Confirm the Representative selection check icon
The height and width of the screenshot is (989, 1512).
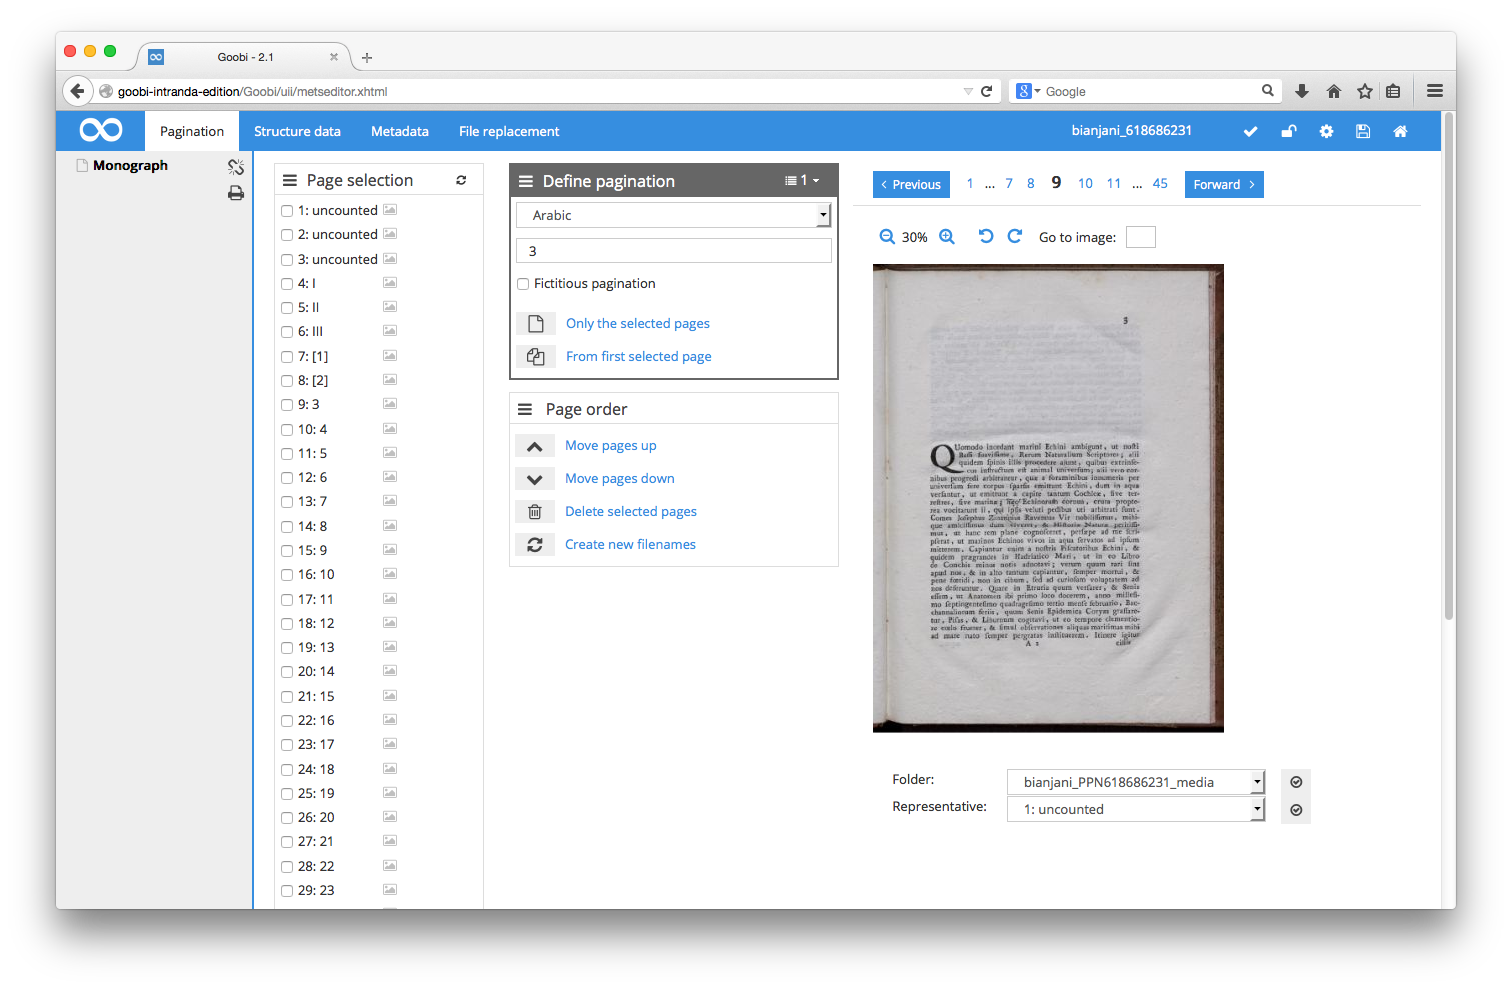tap(1296, 810)
